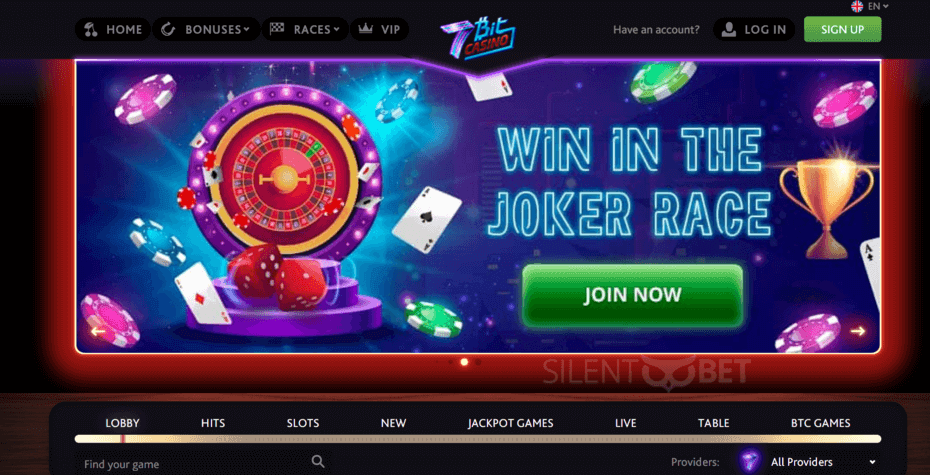The image size is (930, 475).
Task: Click the 7Bit Casino logo
Action: [x=478, y=39]
